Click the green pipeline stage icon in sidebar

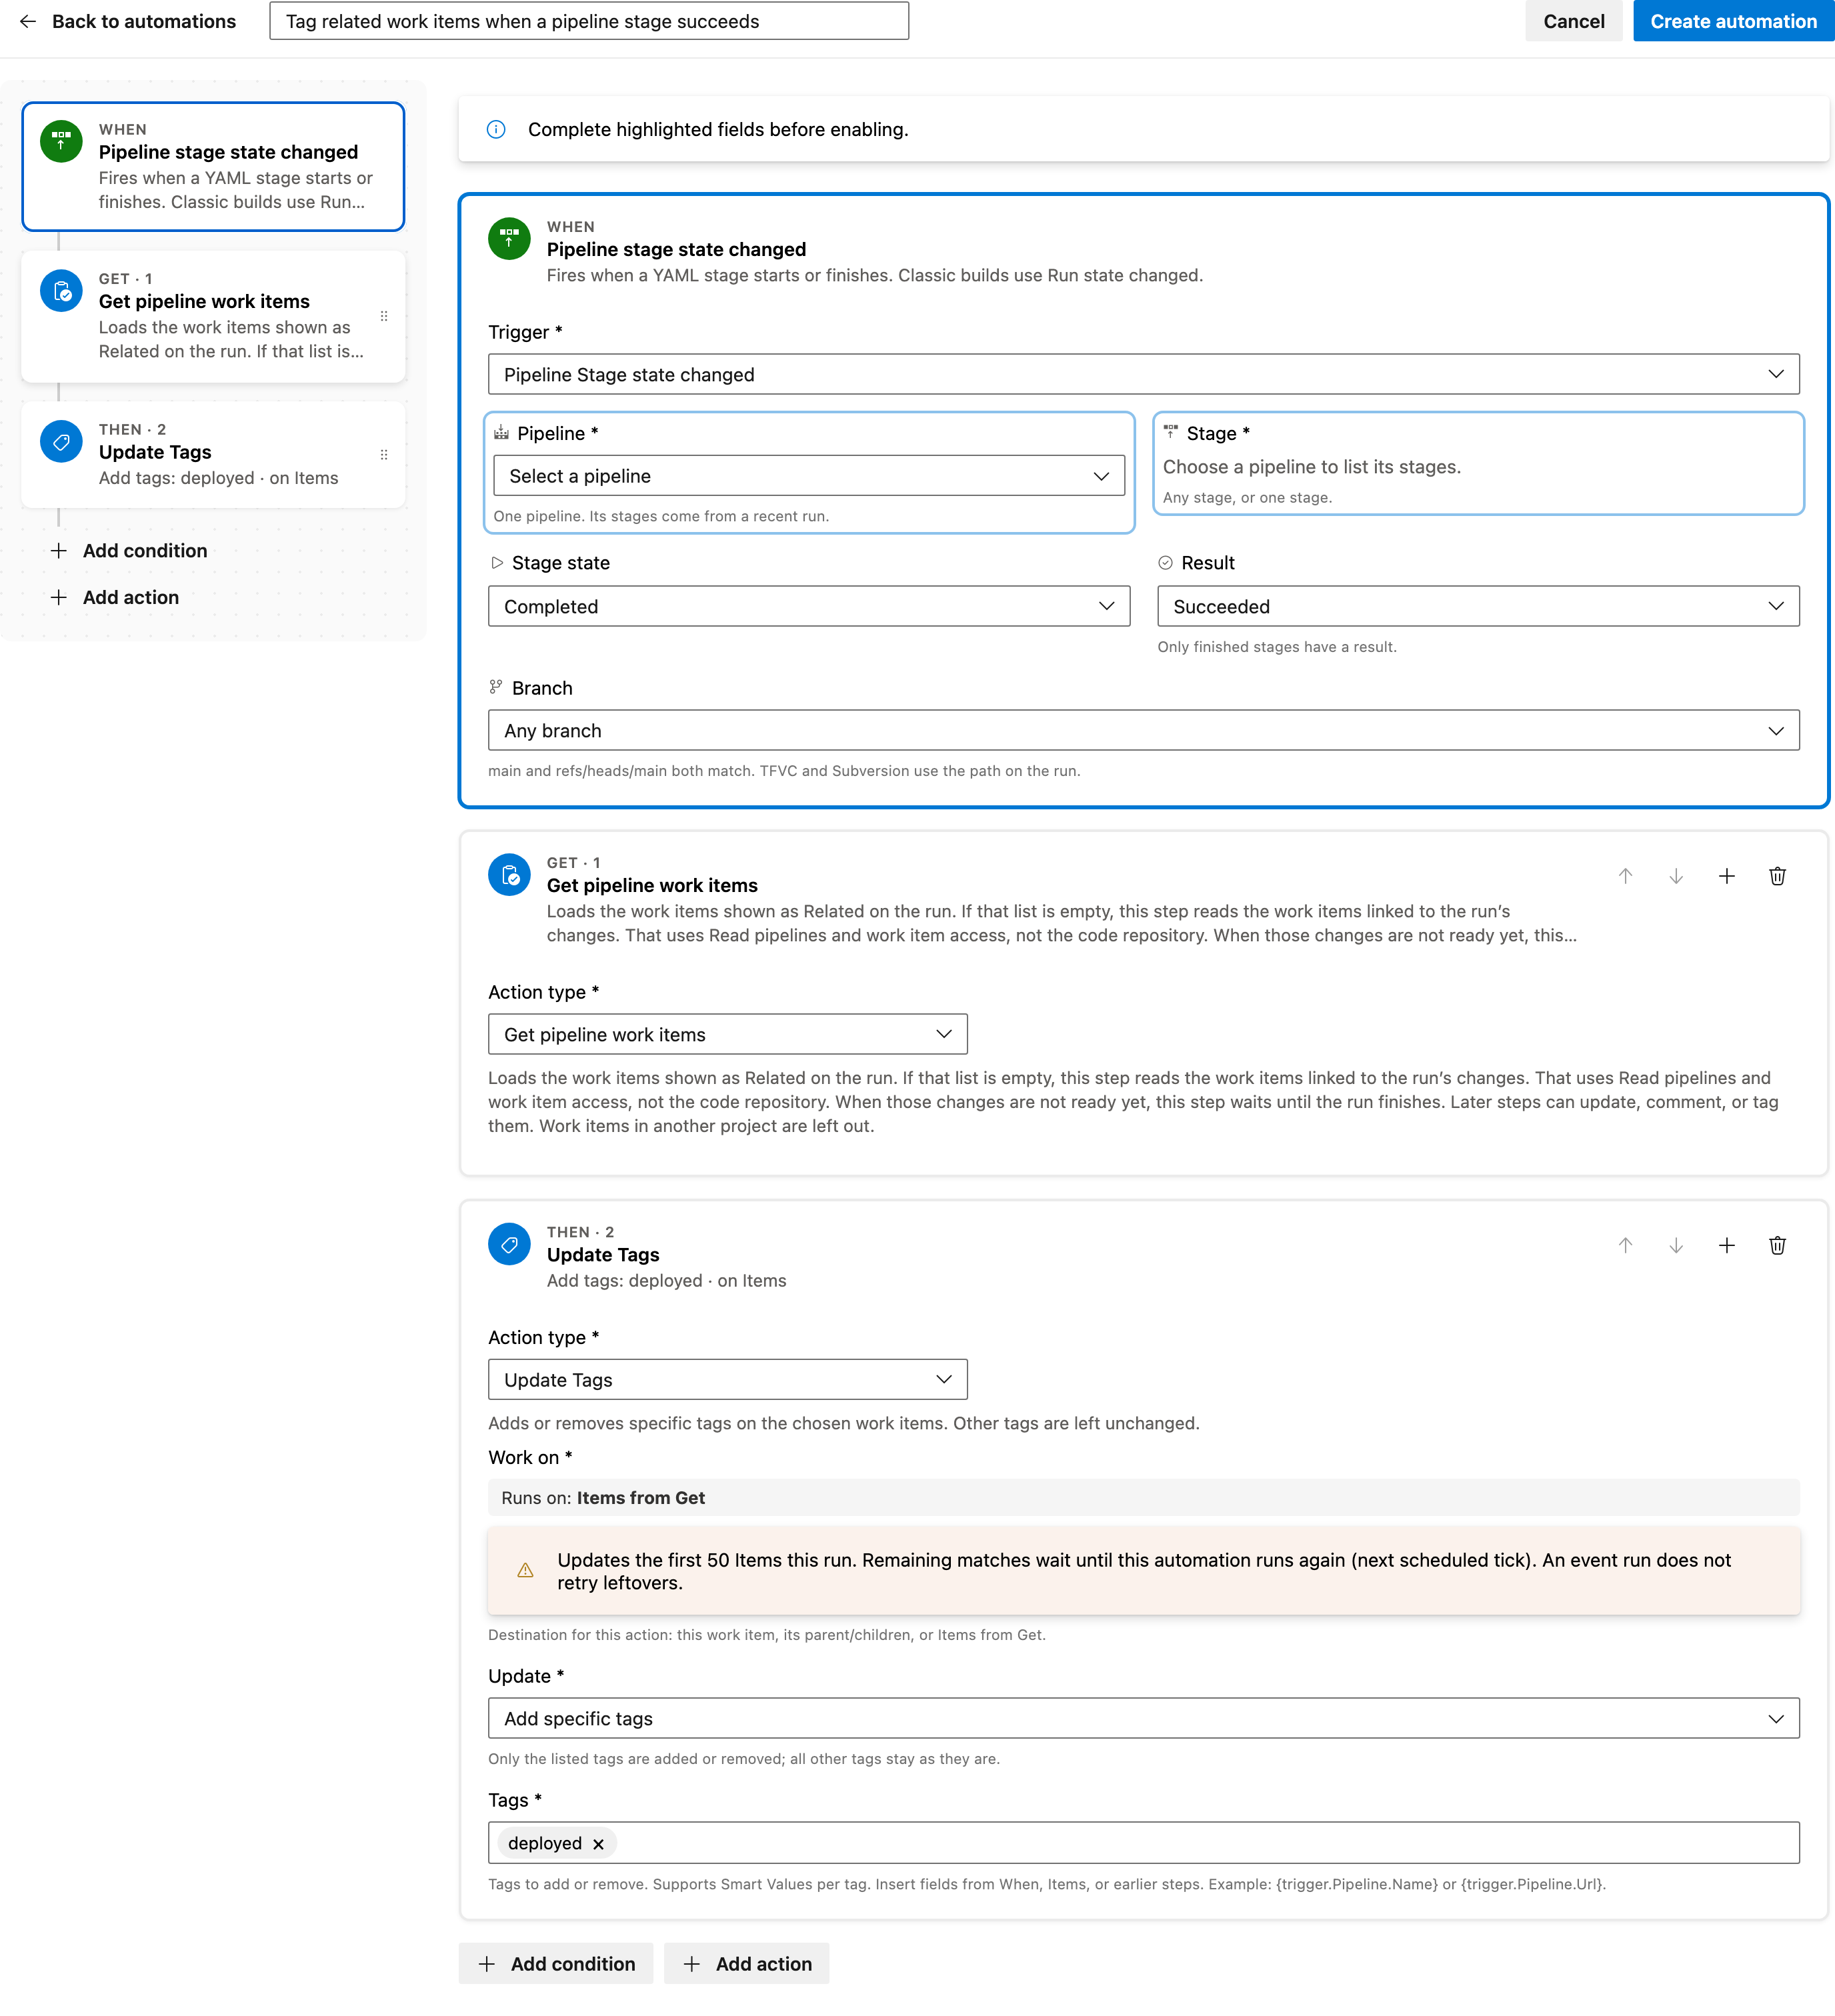(x=61, y=141)
